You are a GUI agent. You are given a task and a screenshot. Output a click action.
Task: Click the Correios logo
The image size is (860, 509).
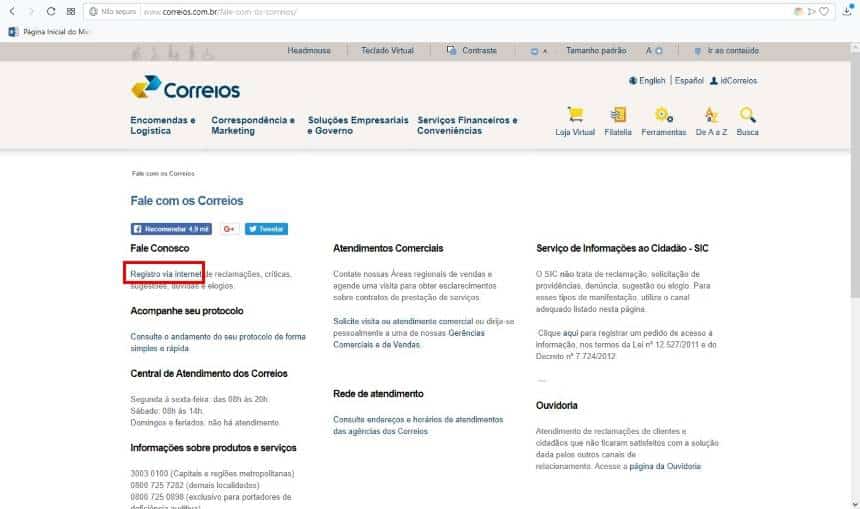(x=185, y=88)
